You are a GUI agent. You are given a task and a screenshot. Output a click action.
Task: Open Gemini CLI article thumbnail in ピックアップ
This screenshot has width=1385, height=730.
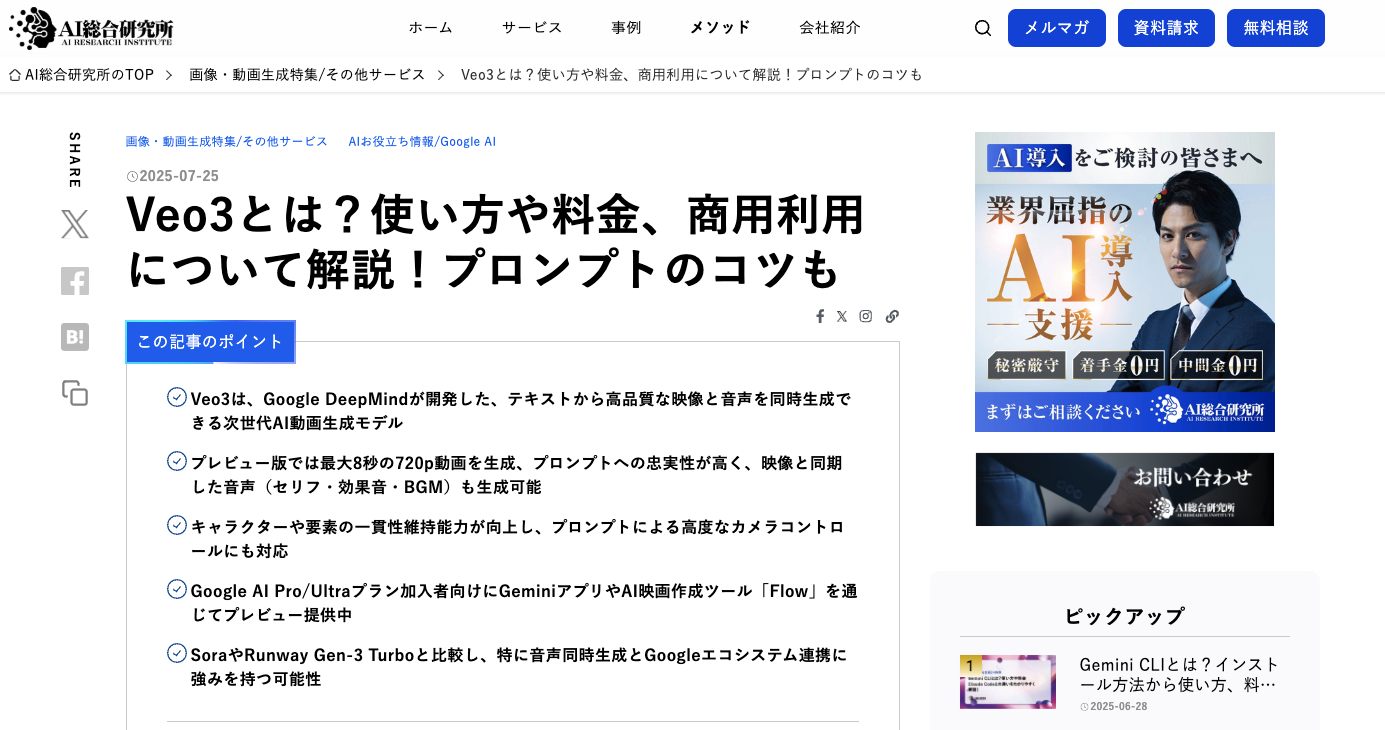pos(1008,682)
